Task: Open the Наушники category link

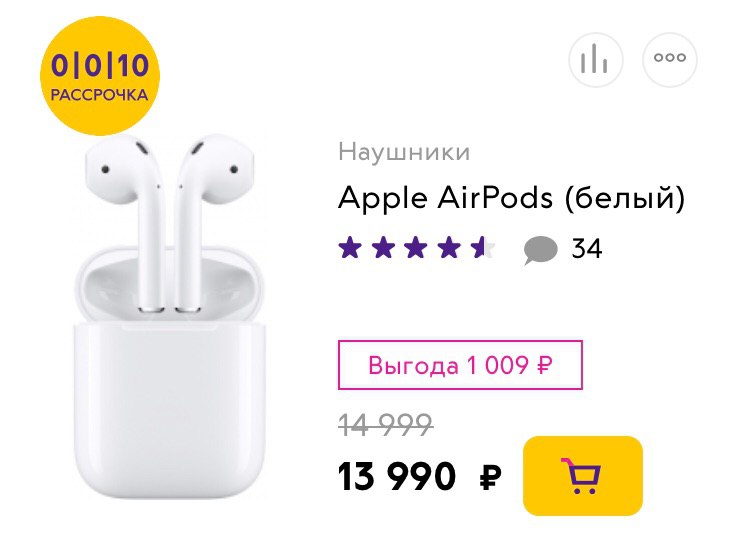Action: [x=404, y=152]
